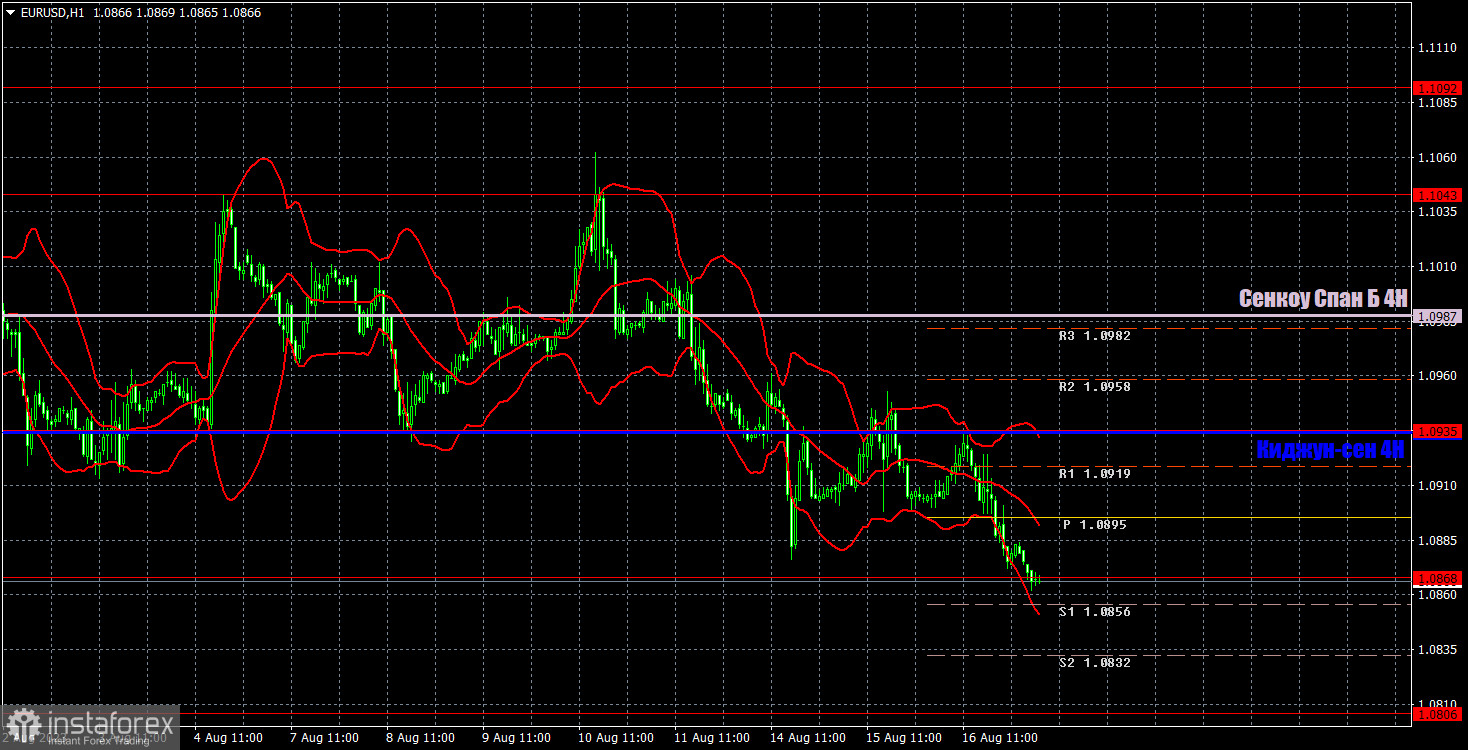
Task: Click the red 1.0806 price level tag
Action: pos(1439,714)
